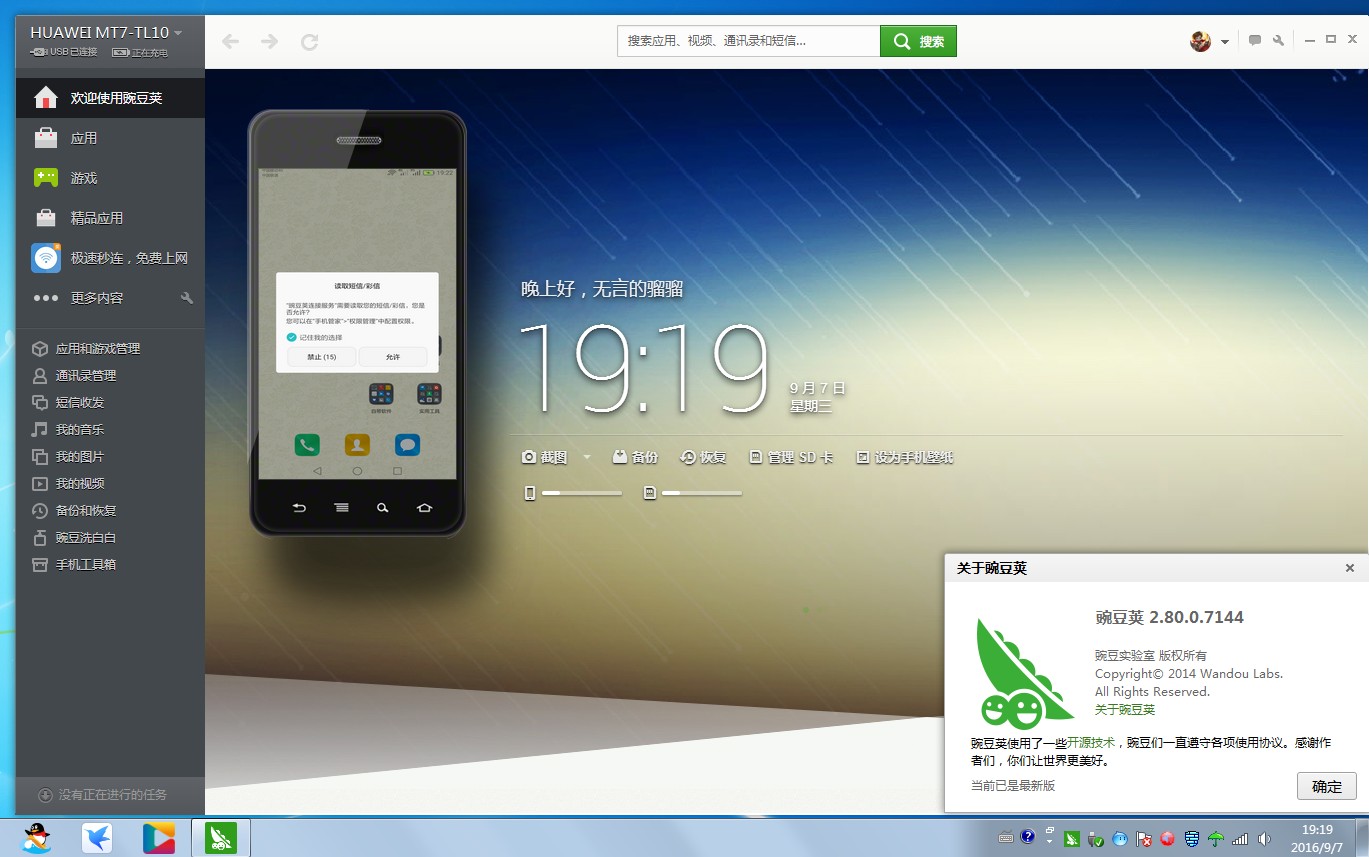Expand the account dropdown arrow beside avatar
The height and width of the screenshot is (857, 1369).
click(1225, 42)
